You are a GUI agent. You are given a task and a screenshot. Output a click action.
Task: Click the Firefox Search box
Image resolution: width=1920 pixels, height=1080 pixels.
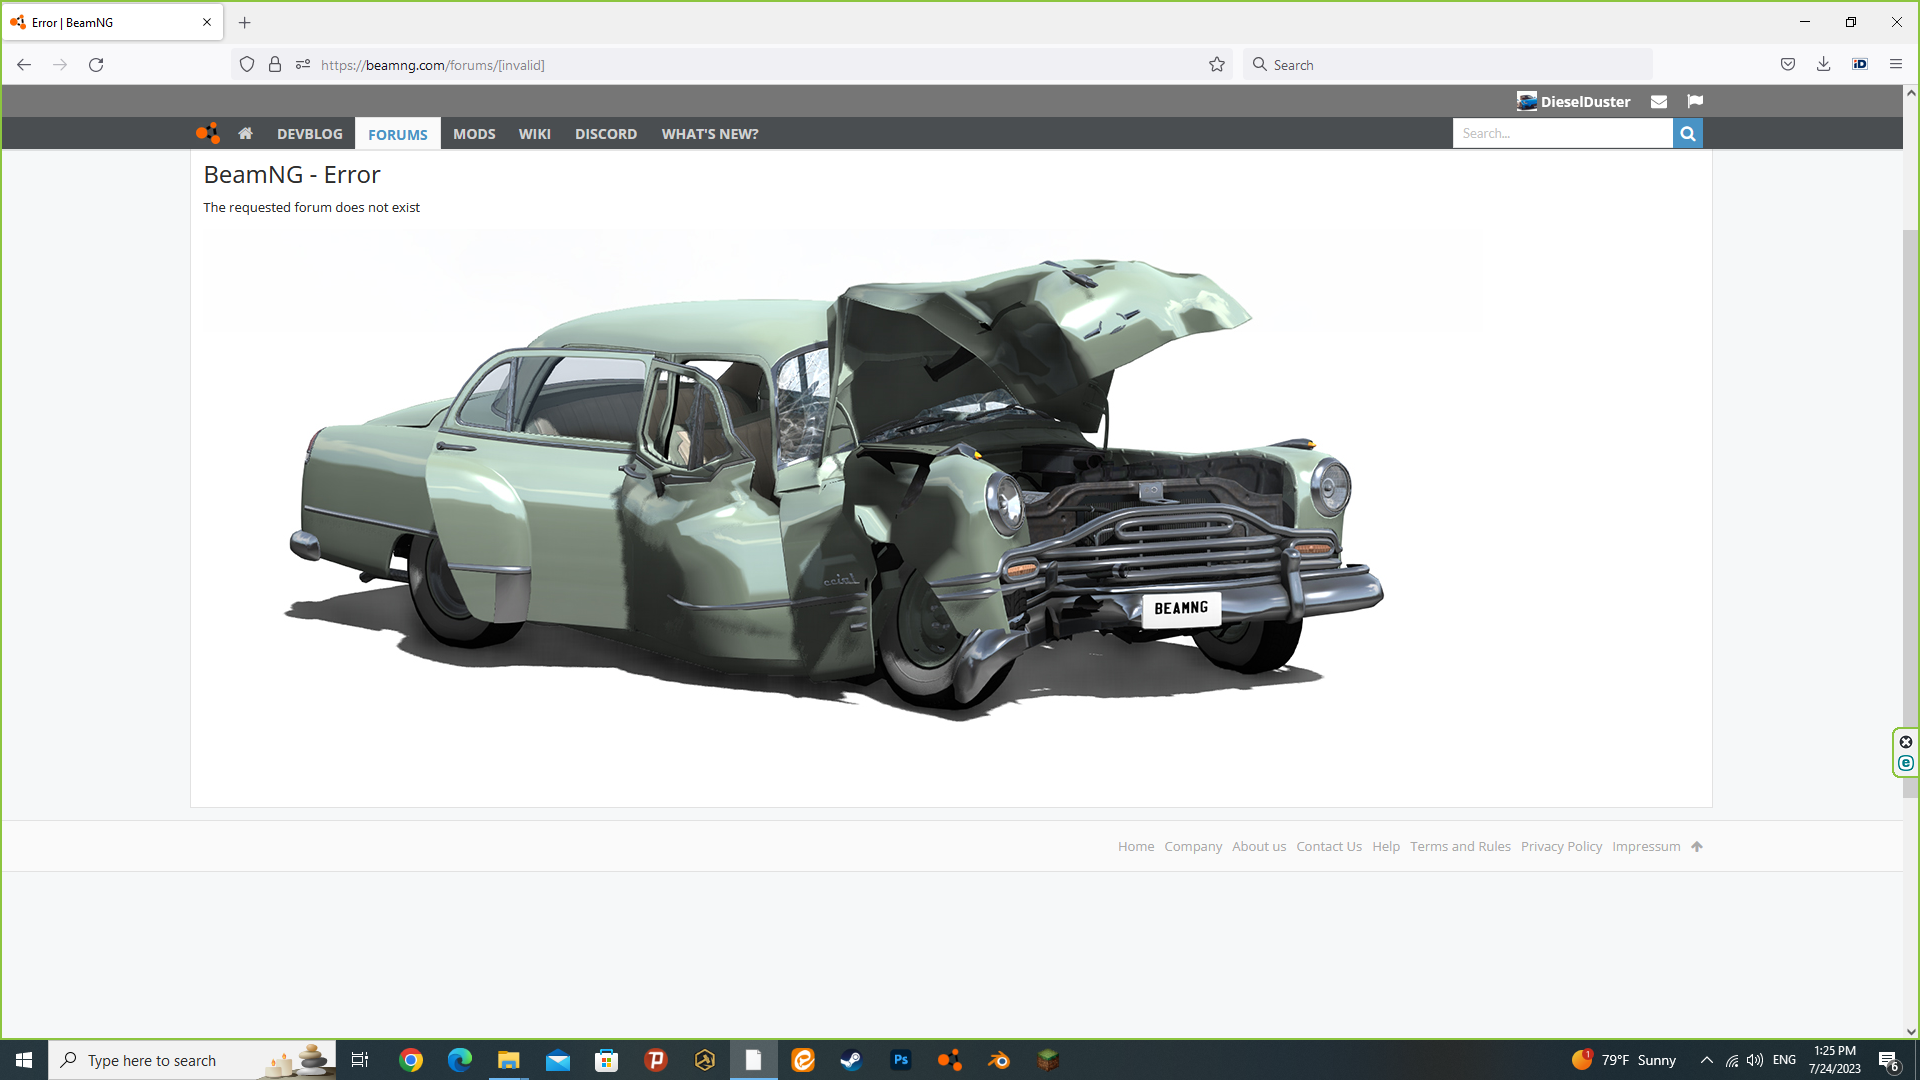pyautogui.click(x=1448, y=65)
